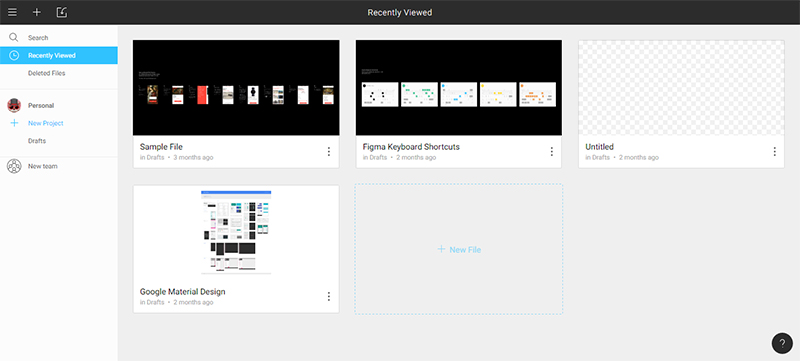This screenshot has width=800, height=361.
Task: Click the clock icon beside Recently Viewed
Action: pyautogui.click(x=14, y=55)
